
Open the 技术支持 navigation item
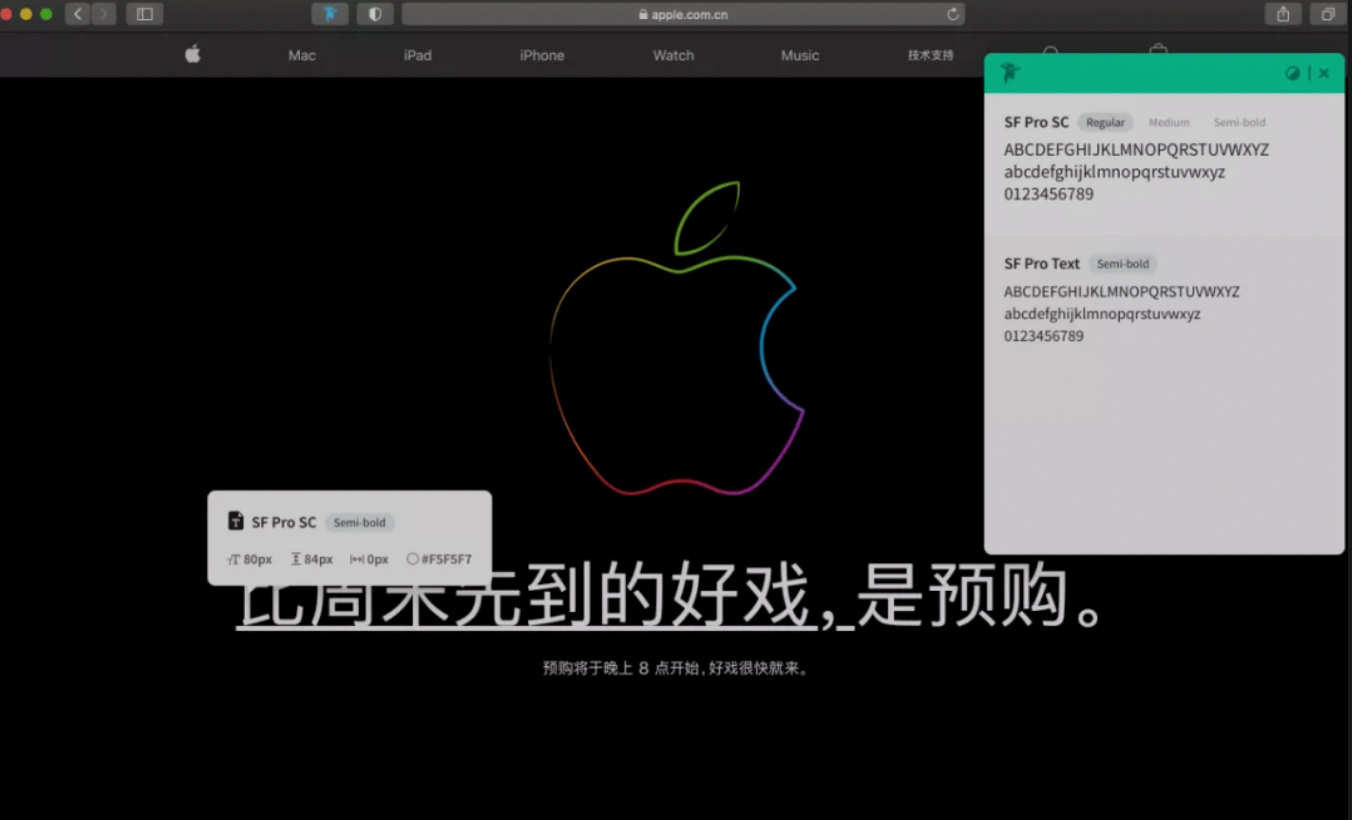point(931,55)
